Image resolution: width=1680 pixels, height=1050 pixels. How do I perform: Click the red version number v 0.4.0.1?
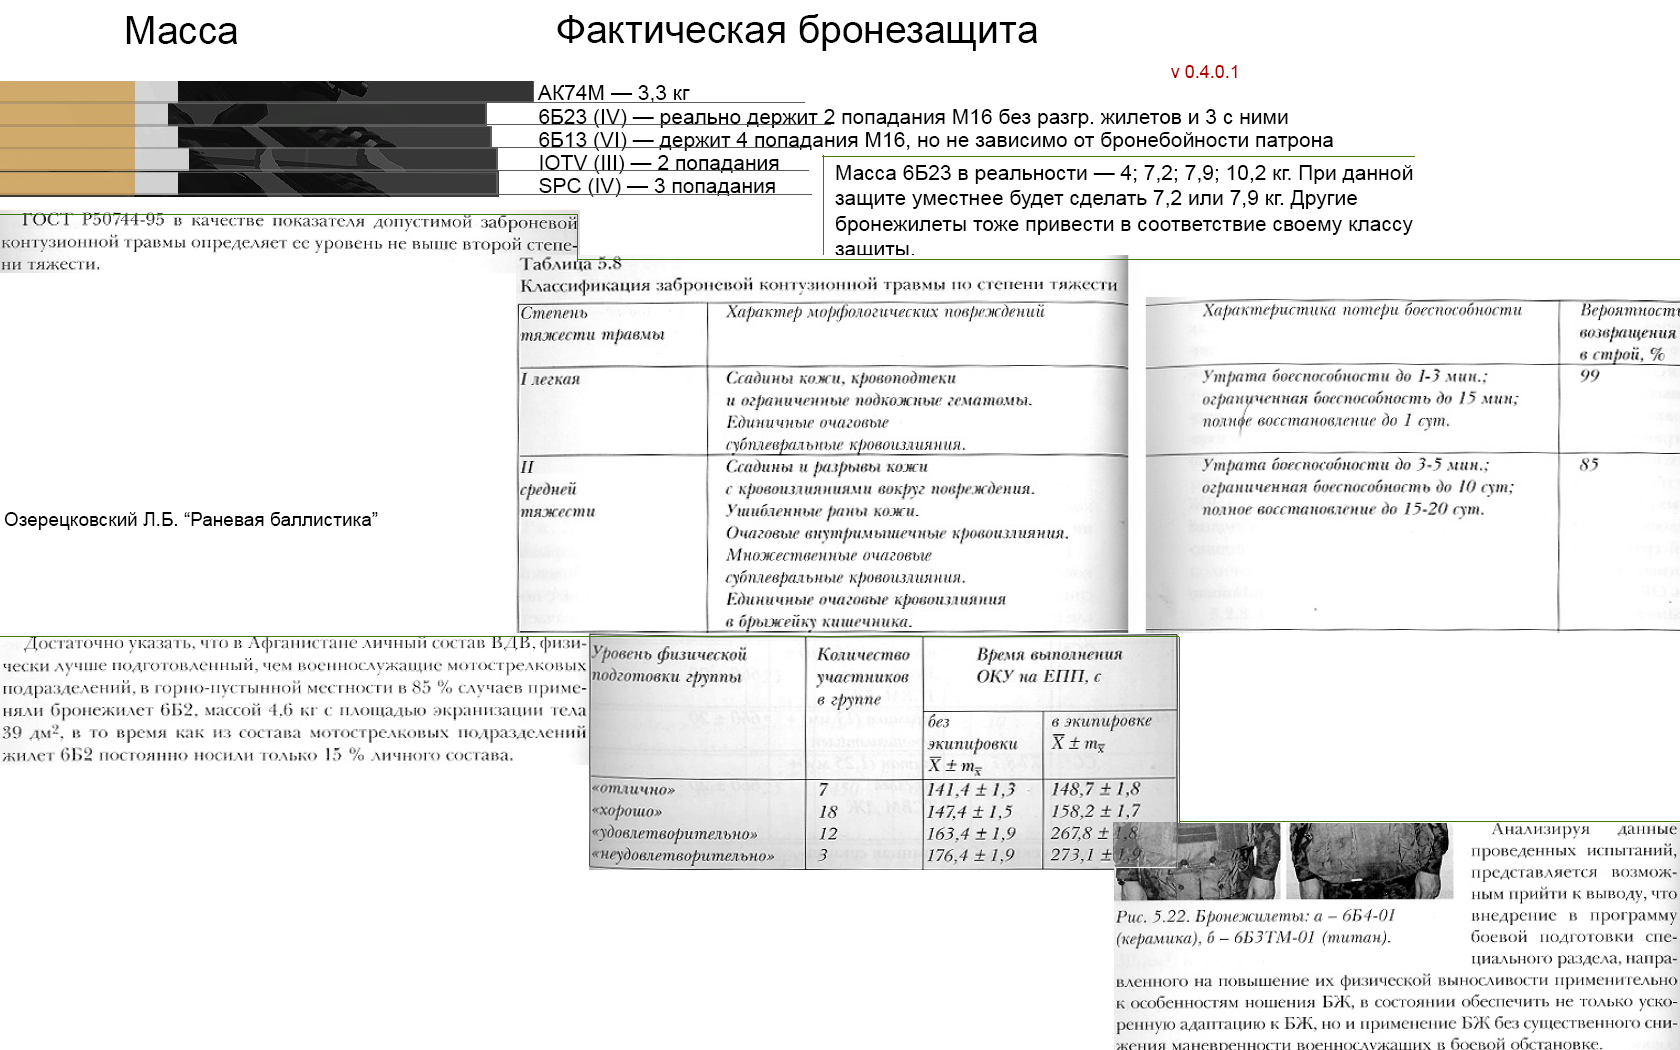[x=1204, y=72]
